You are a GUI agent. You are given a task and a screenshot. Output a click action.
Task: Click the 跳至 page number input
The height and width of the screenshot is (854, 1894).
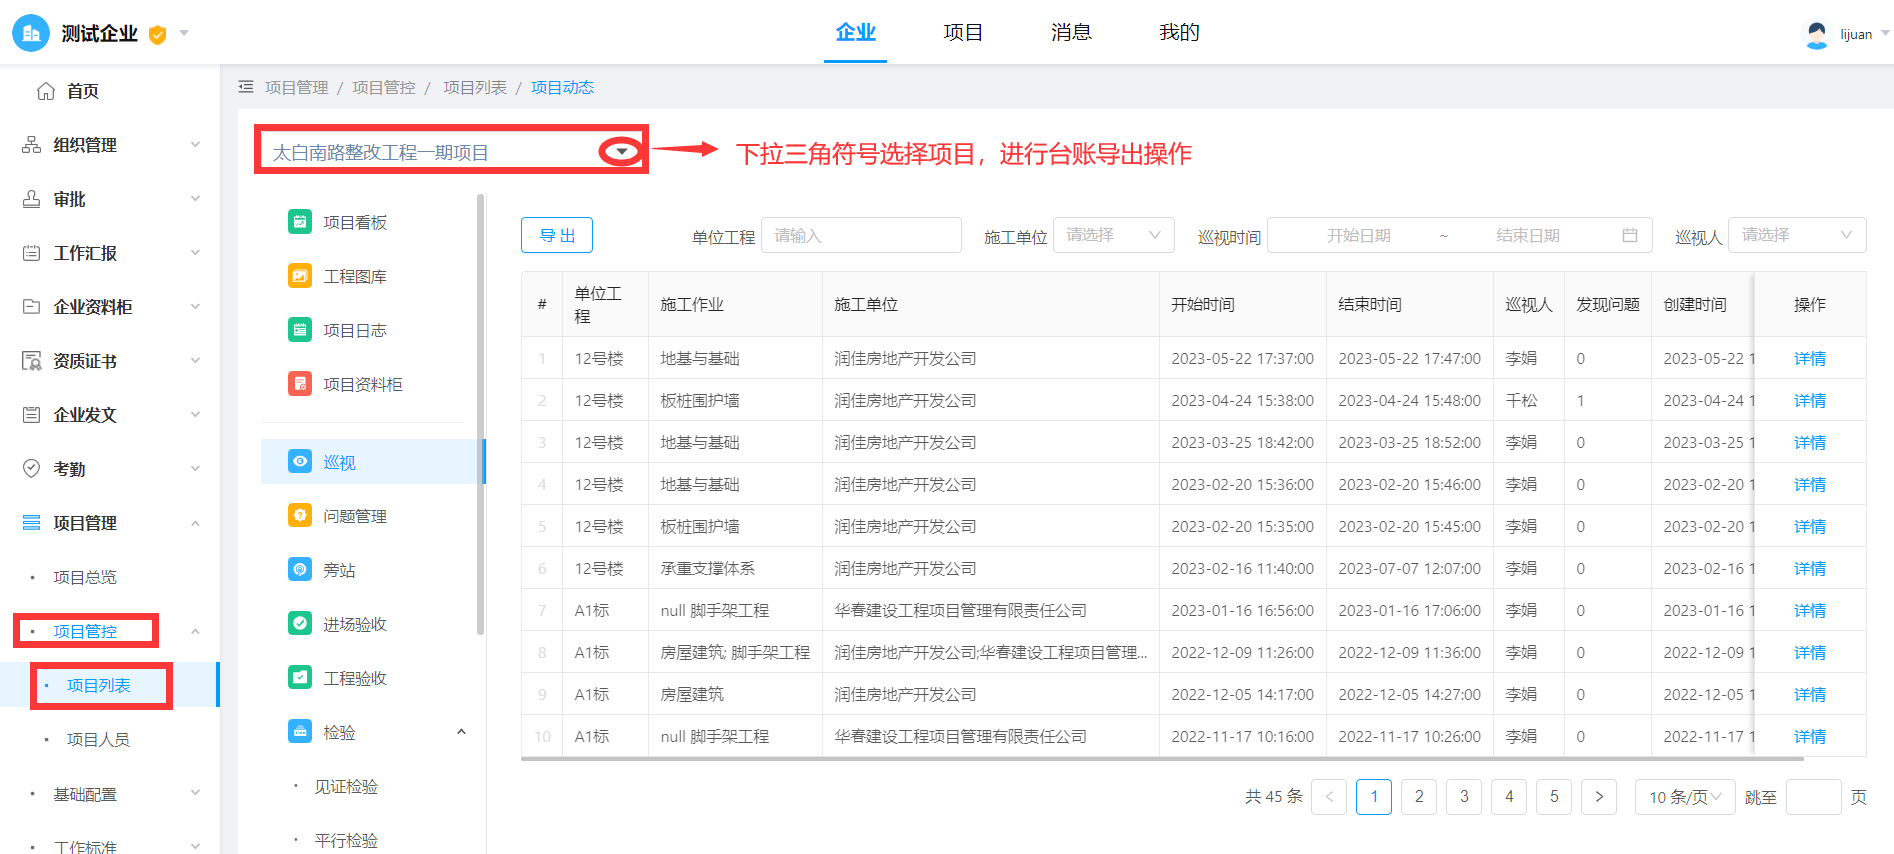pos(1813,797)
